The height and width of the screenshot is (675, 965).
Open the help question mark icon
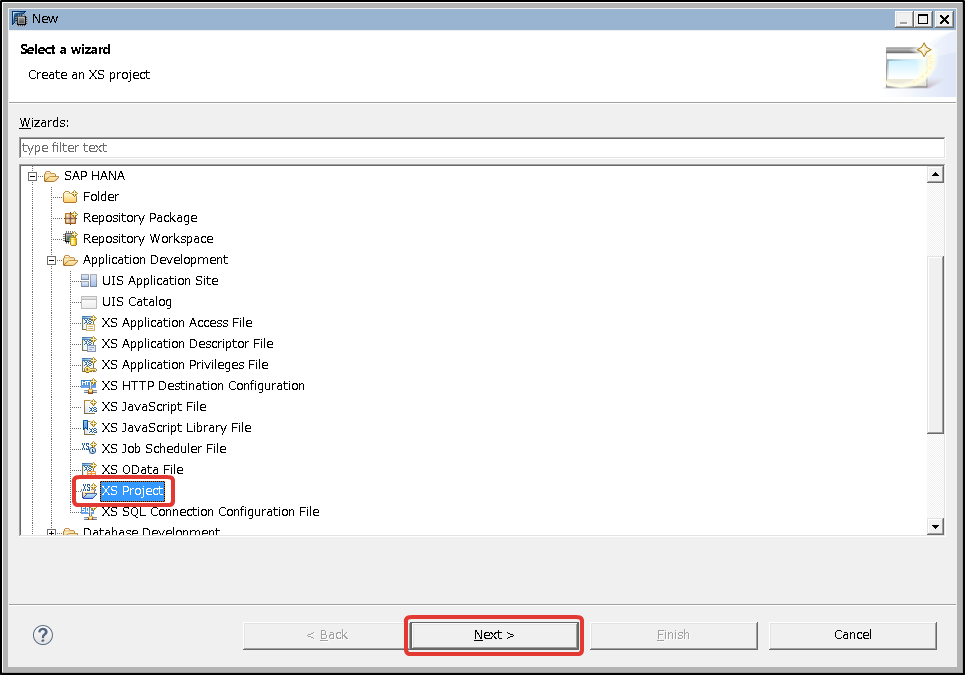[x=42, y=635]
